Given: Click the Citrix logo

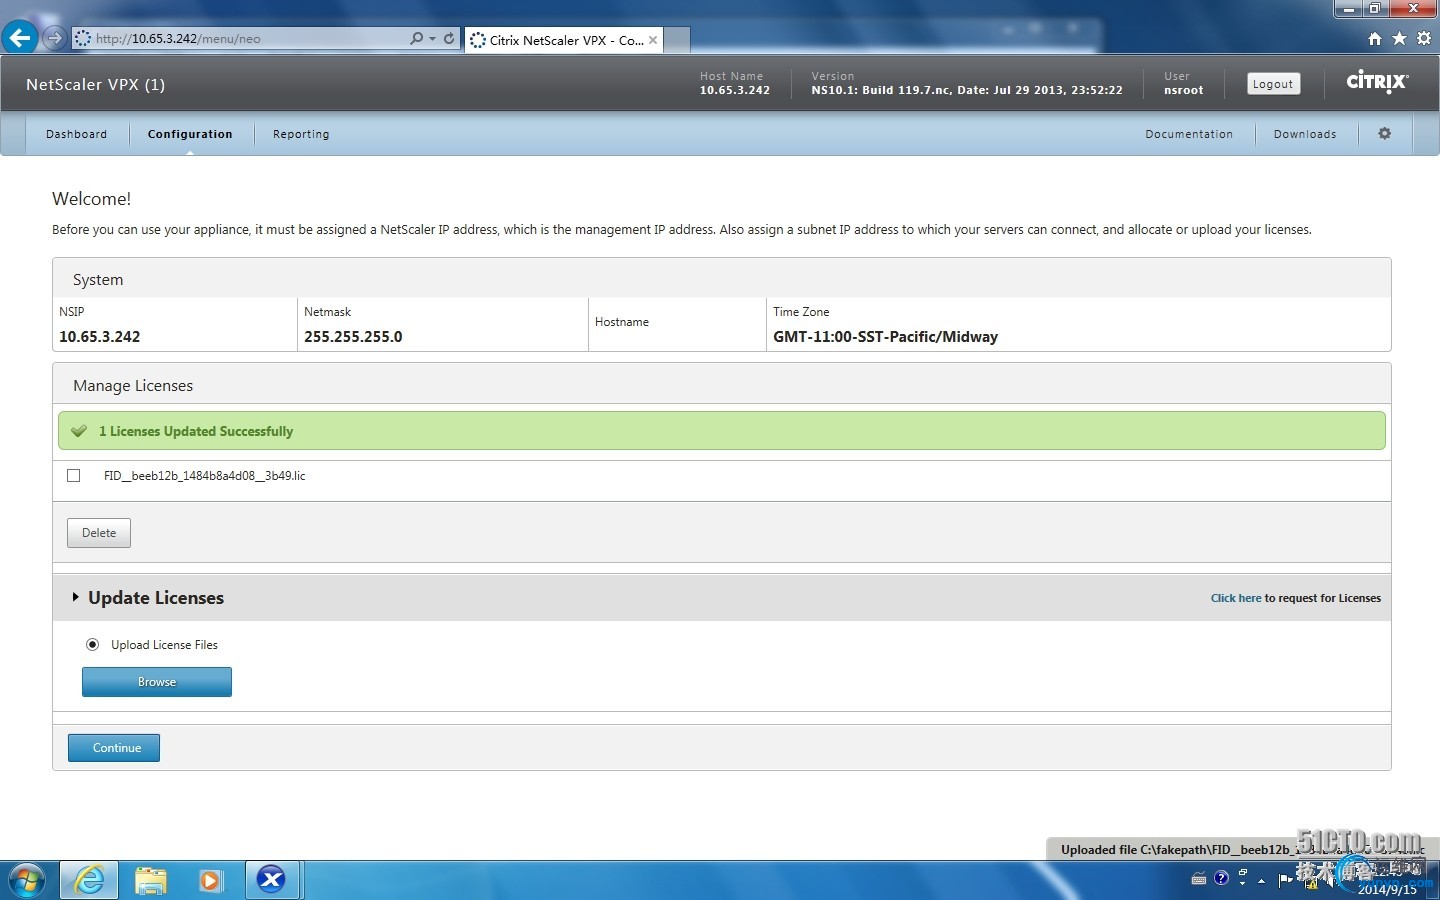Looking at the screenshot, I should [1377, 82].
